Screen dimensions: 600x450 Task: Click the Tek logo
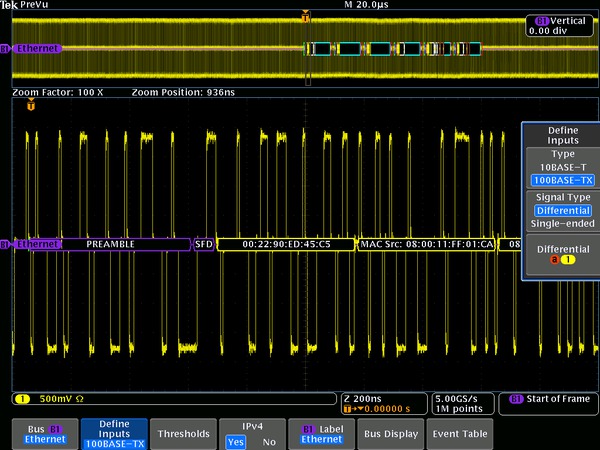(10, 5)
